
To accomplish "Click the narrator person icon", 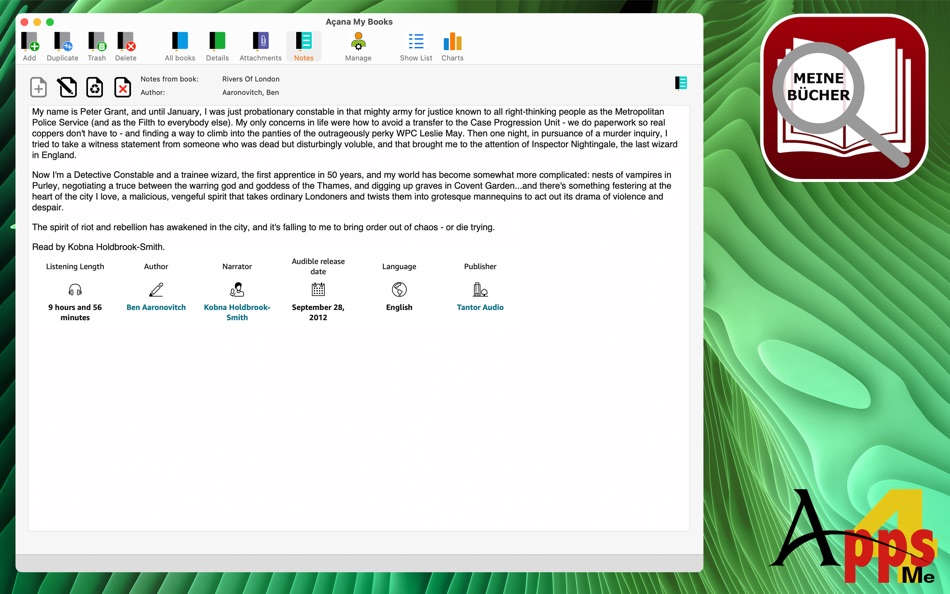I will click(237, 290).
